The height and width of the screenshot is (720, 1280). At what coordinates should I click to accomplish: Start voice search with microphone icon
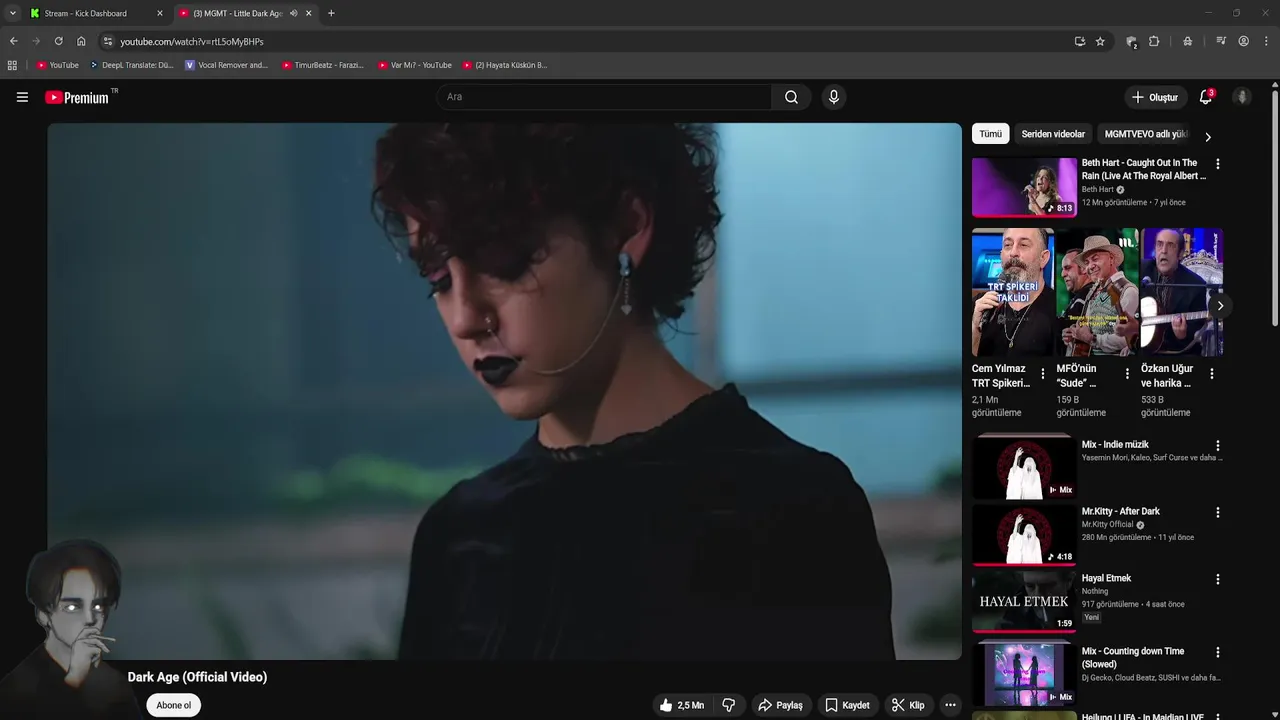pyautogui.click(x=834, y=97)
